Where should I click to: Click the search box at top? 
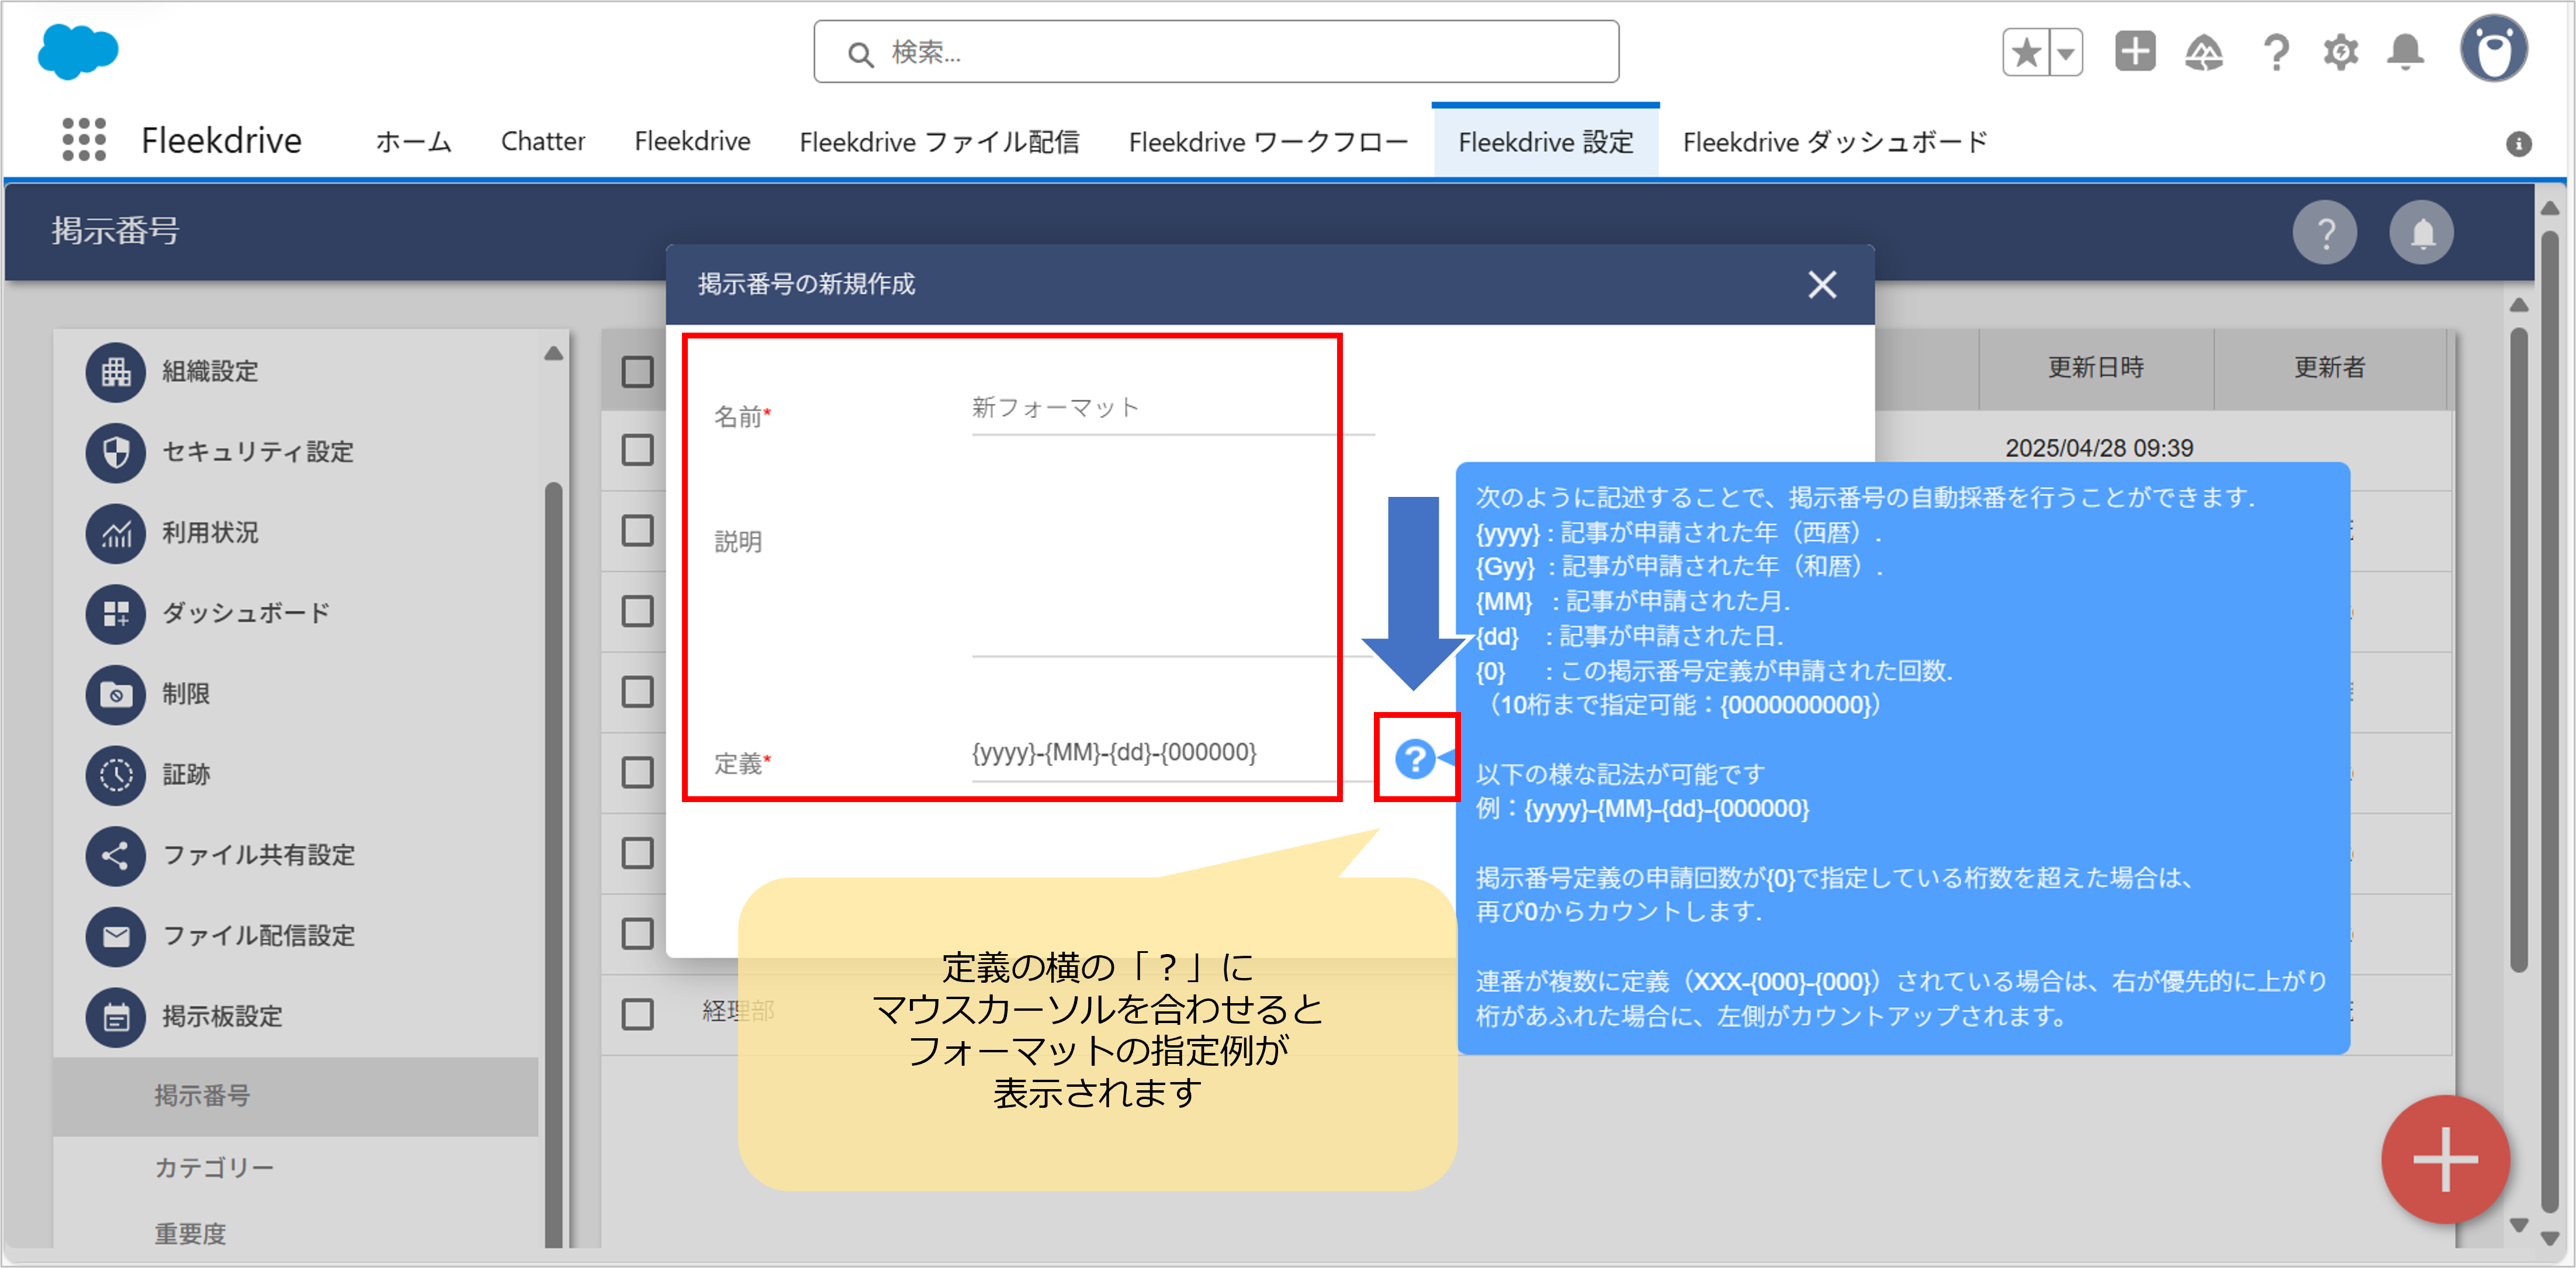pyautogui.click(x=1216, y=52)
